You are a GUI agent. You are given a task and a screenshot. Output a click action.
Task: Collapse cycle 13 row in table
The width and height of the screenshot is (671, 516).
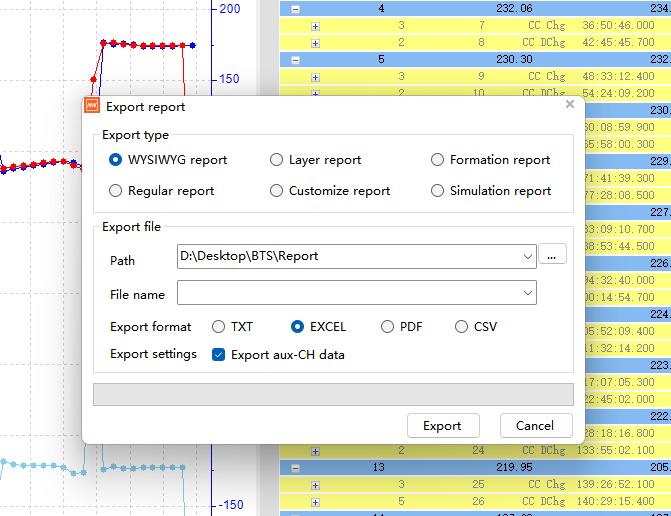coord(295,468)
